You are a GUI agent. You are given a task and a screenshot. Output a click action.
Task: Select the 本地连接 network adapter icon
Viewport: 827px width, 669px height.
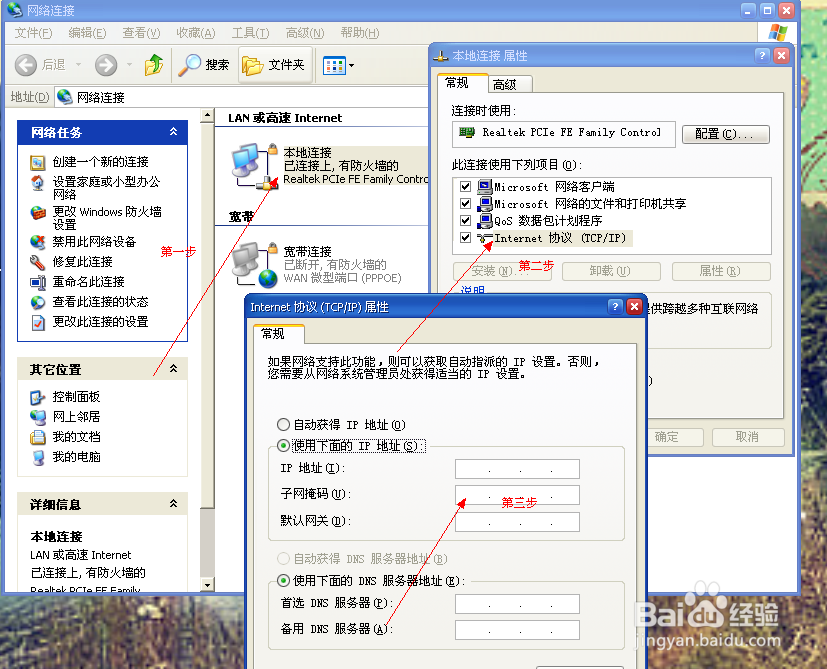[x=255, y=166]
